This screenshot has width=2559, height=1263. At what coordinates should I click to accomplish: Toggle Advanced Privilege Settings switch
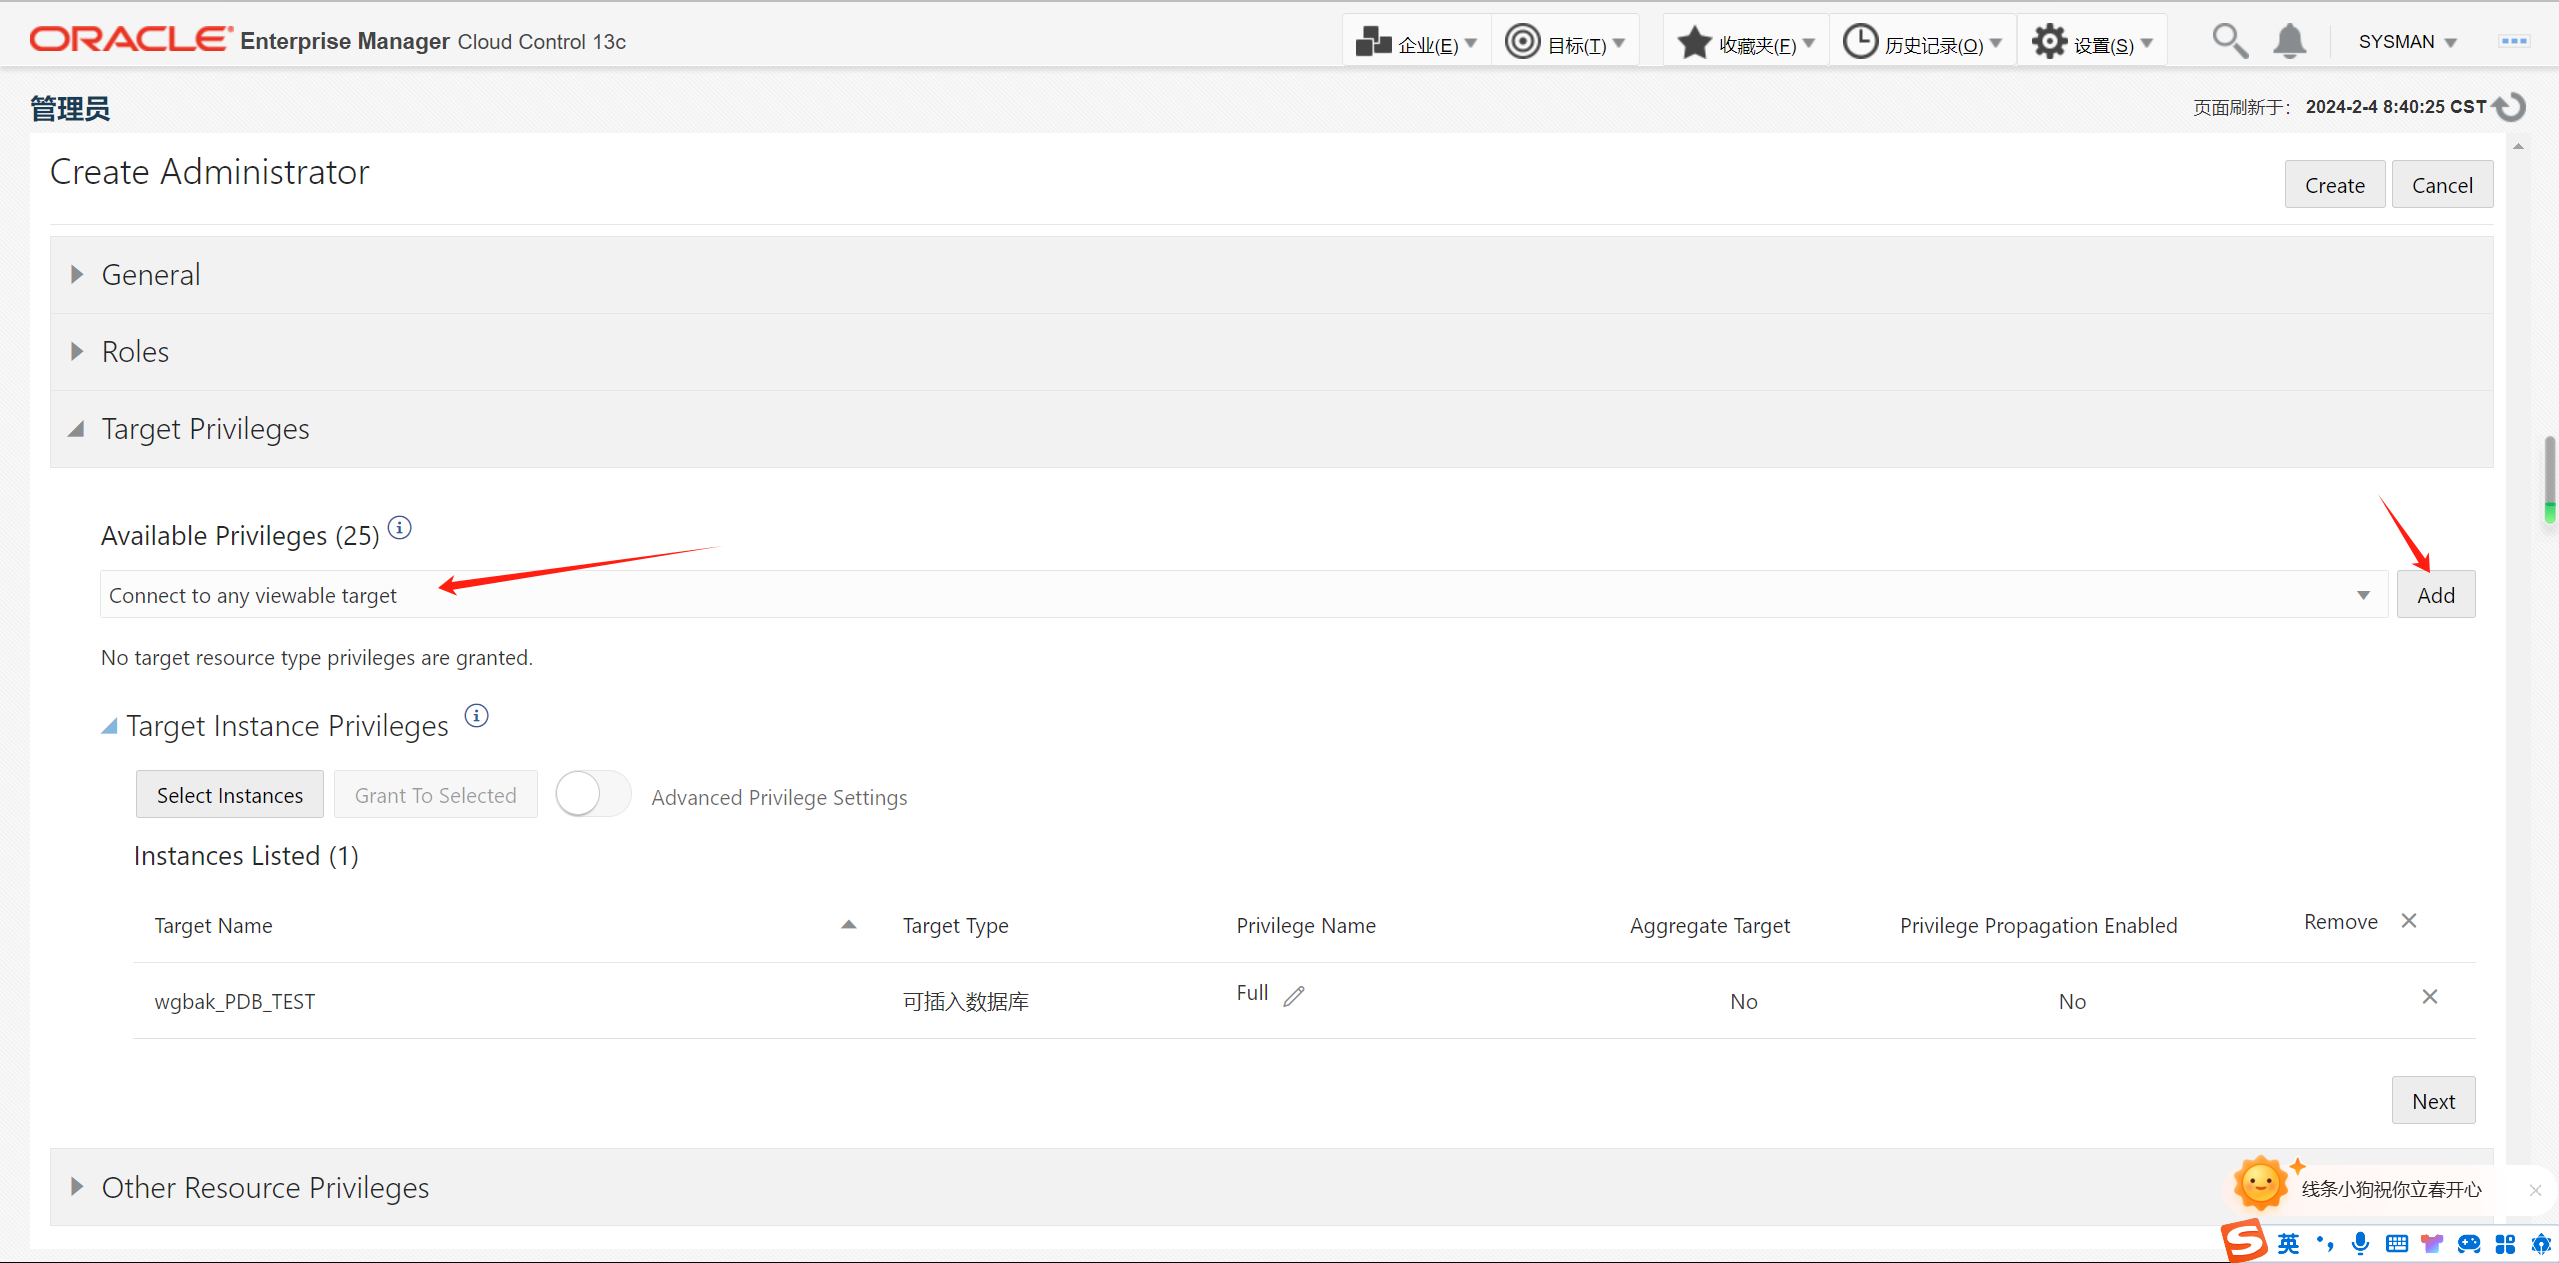pyautogui.click(x=593, y=795)
